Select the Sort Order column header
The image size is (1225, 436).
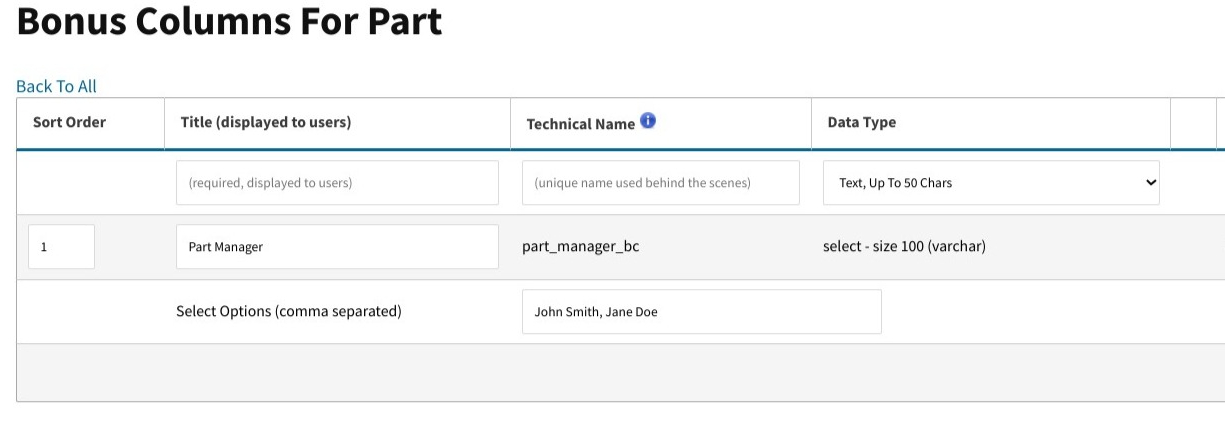[x=69, y=122]
